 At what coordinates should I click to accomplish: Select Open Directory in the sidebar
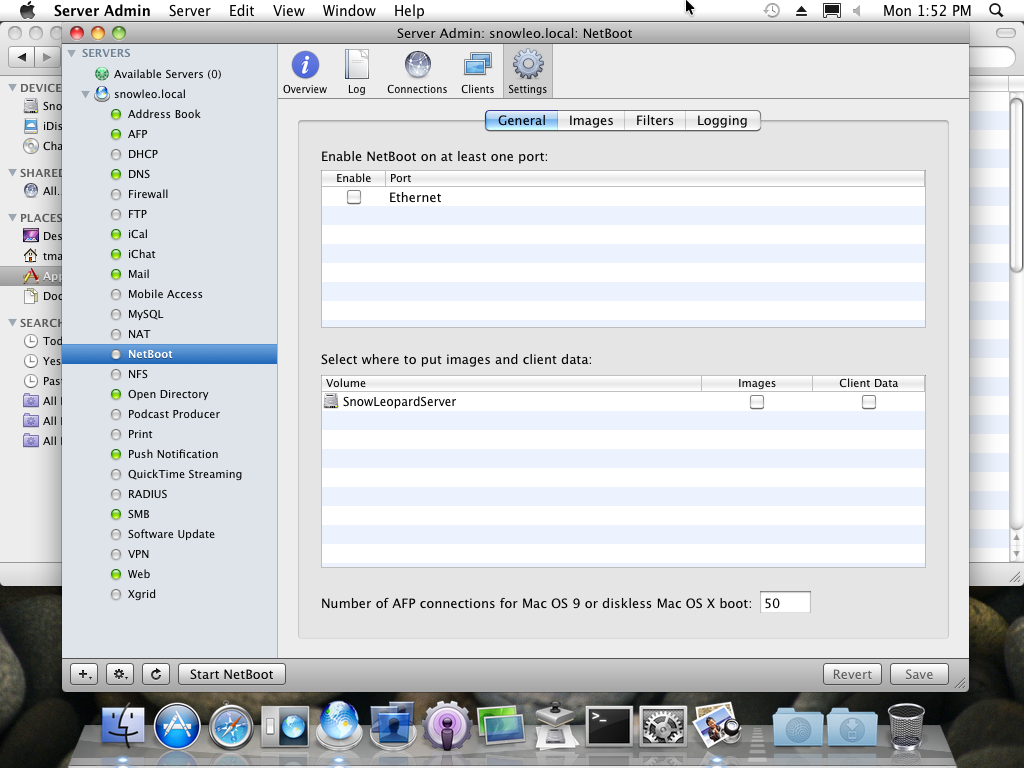(x=170, y=394)
